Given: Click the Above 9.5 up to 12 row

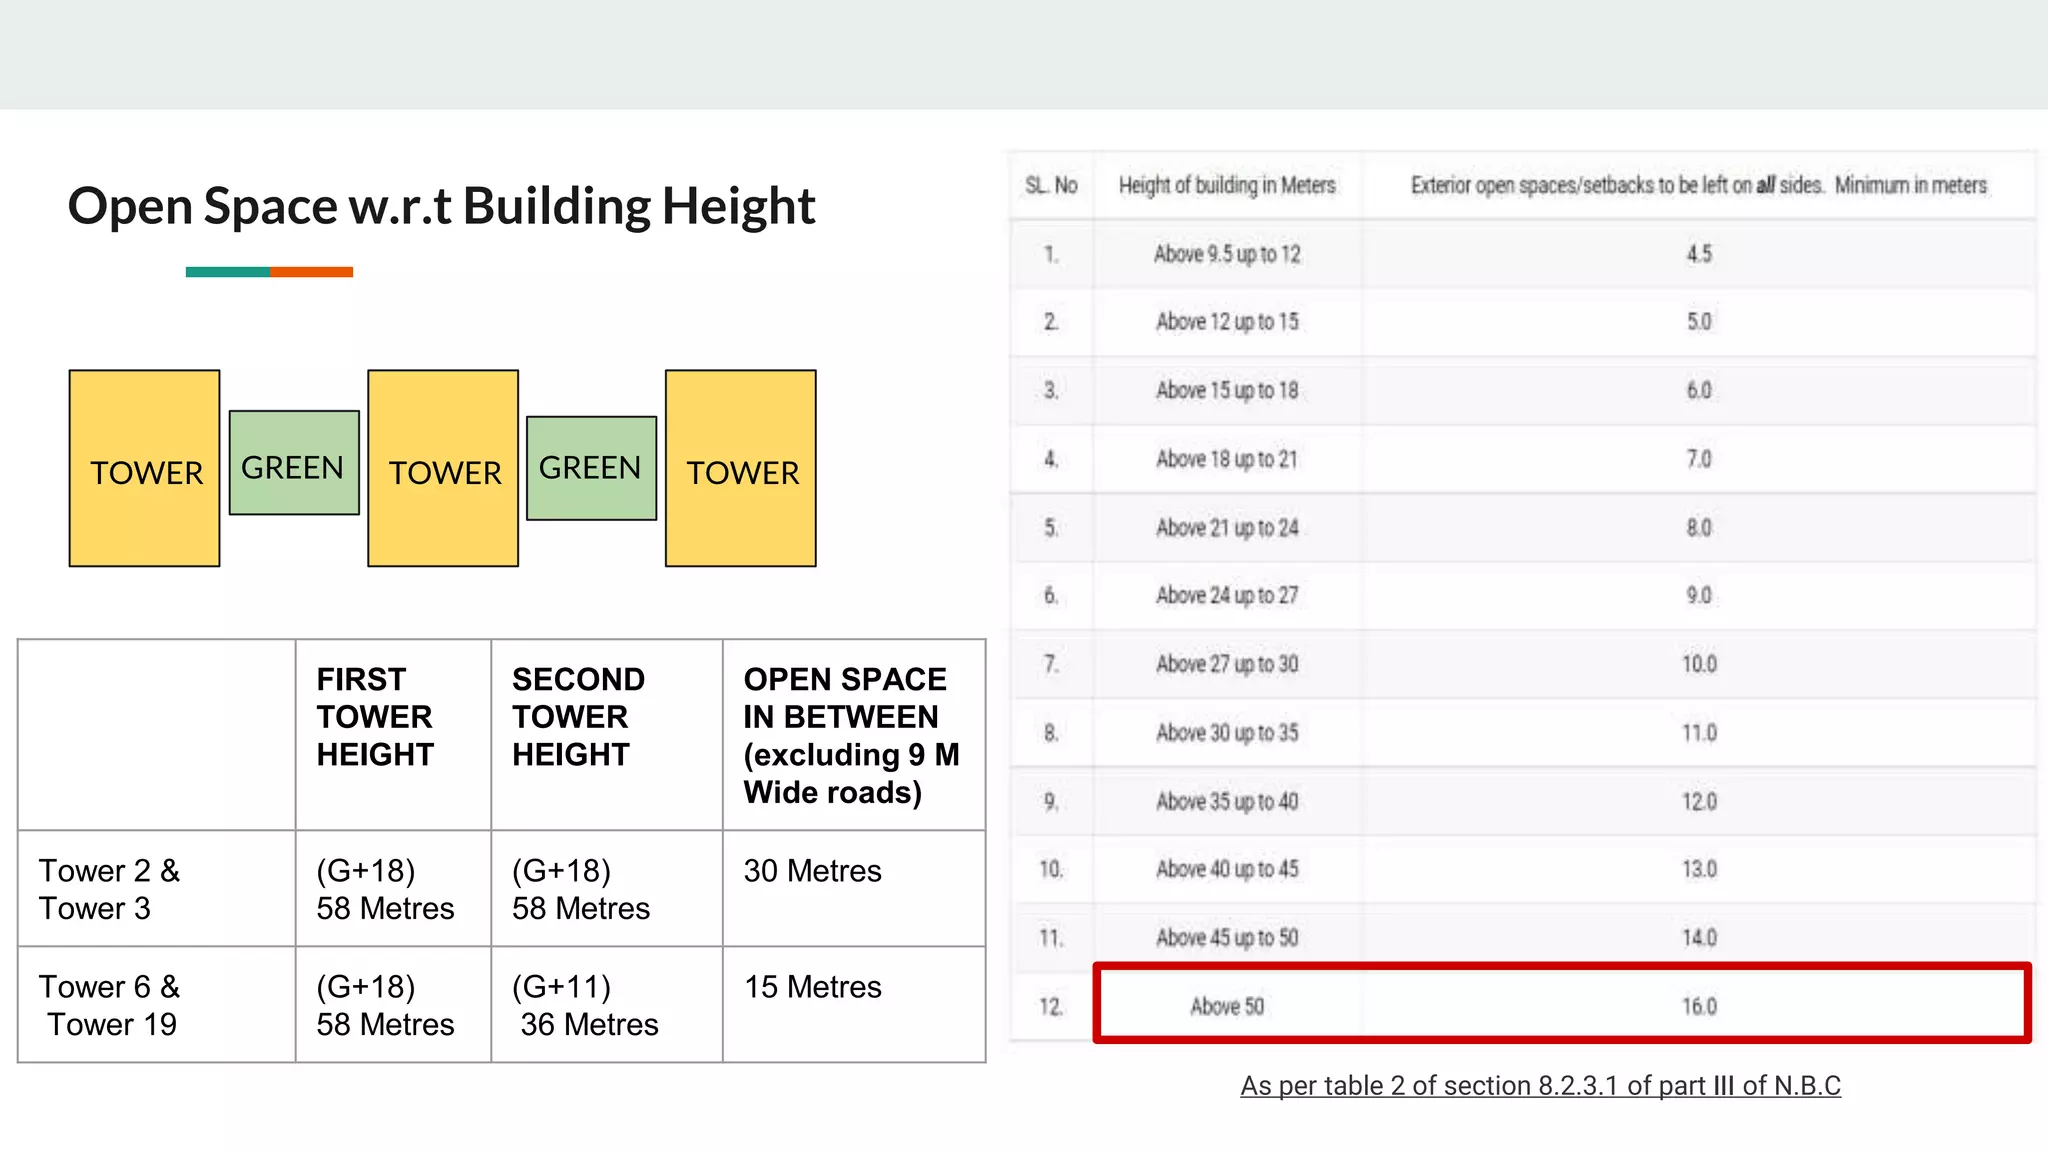Looking at the screenshot, I should click(x=1227, y=254).
